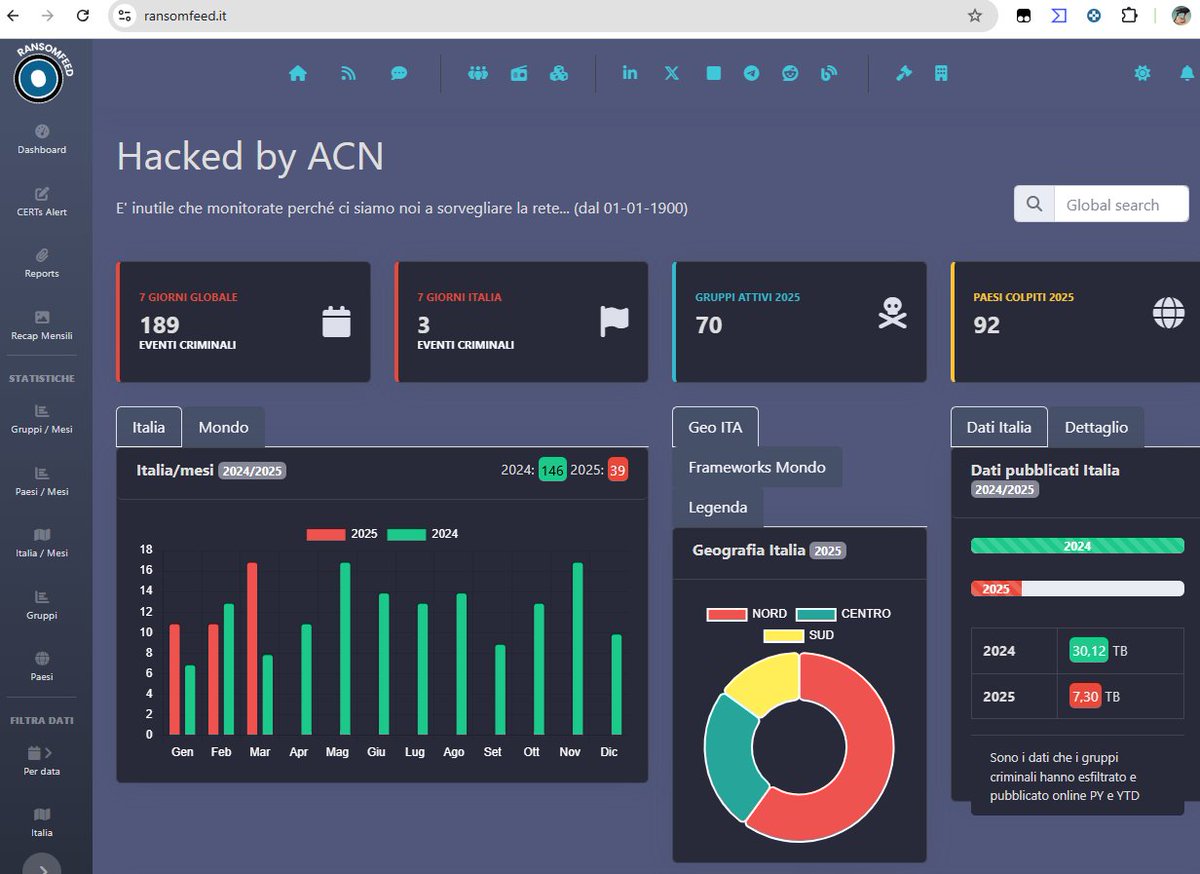
Task: Click the 7,30 TB value badge
Action: tap(1085, 697)
